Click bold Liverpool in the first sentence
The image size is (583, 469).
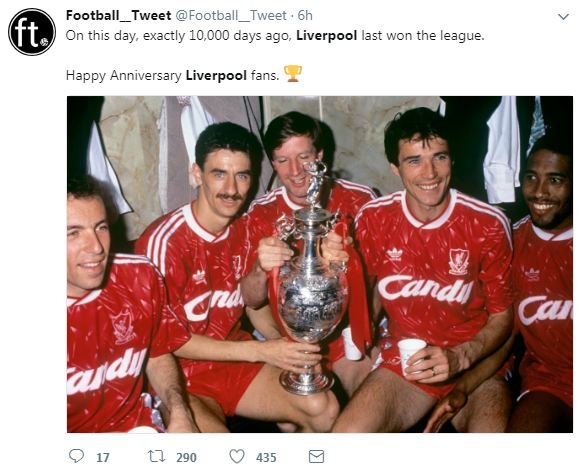click(x=326, y=36)
